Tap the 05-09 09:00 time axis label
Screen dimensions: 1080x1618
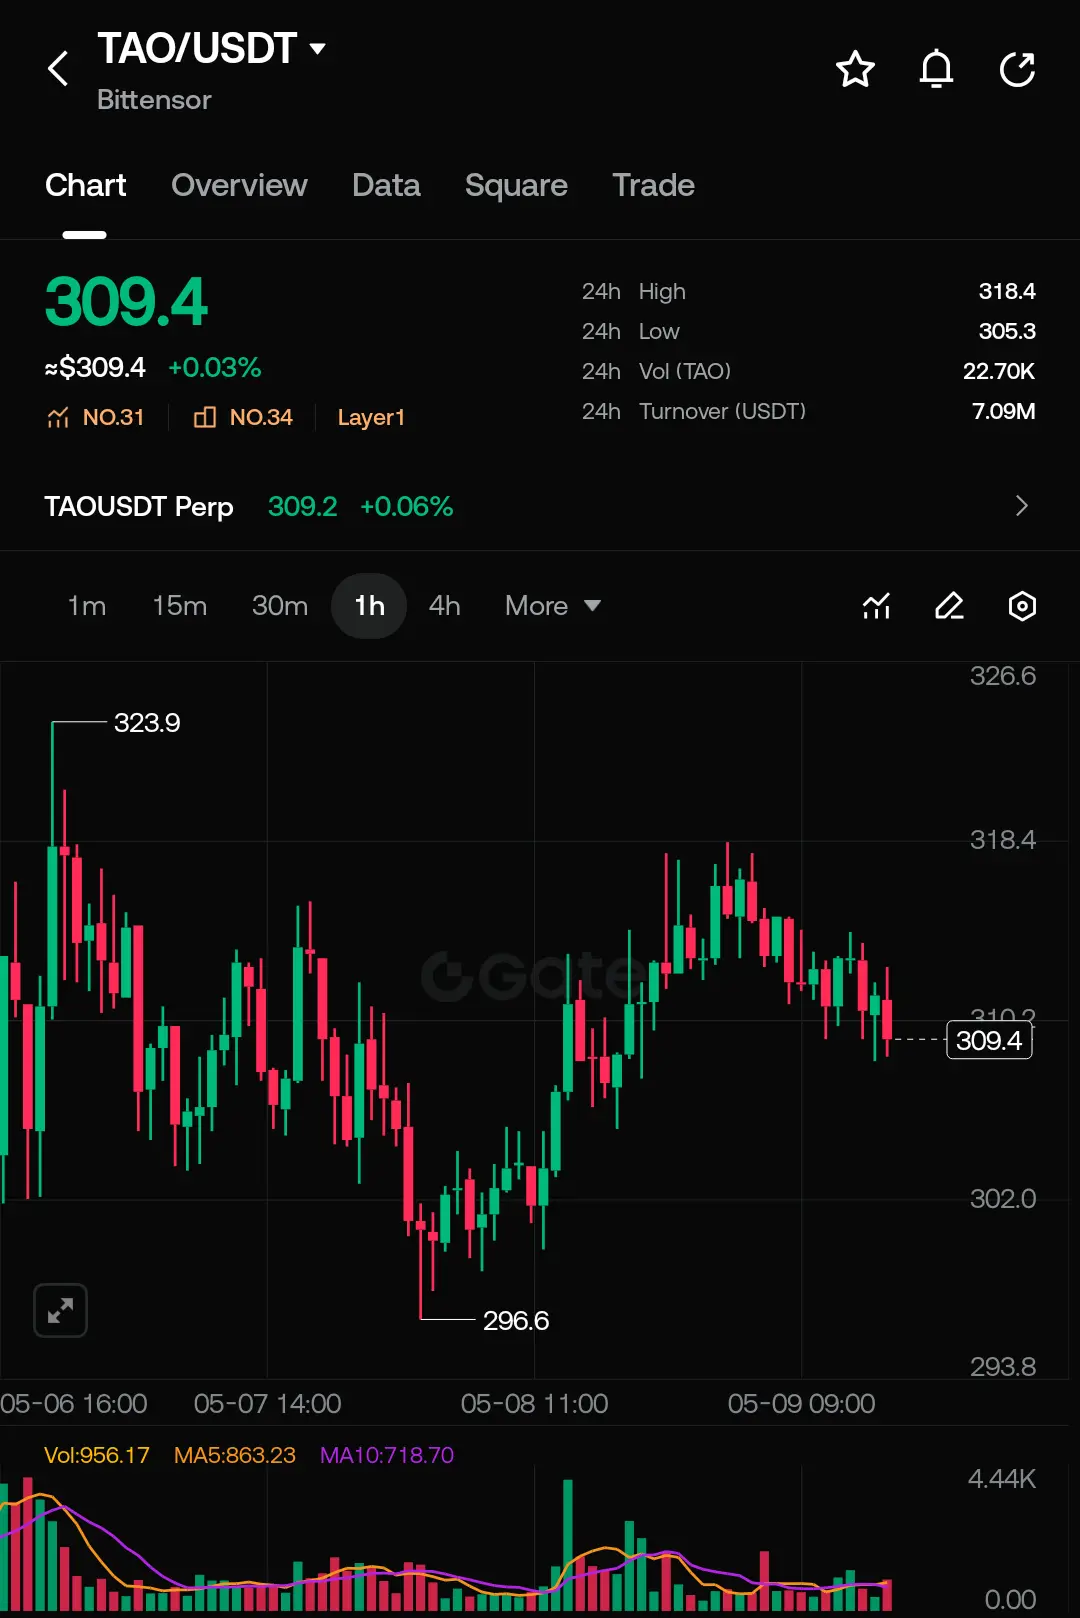(x=801, y=1403)
